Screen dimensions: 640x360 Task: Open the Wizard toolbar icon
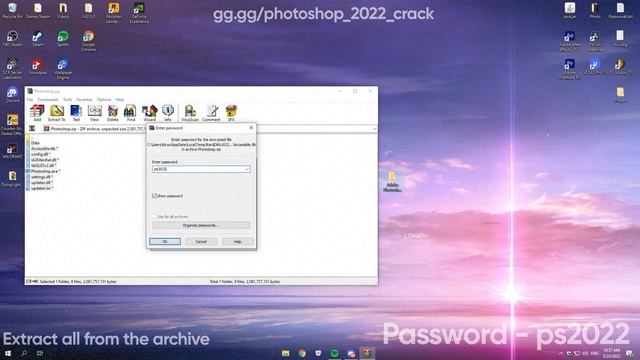(149, 113)
